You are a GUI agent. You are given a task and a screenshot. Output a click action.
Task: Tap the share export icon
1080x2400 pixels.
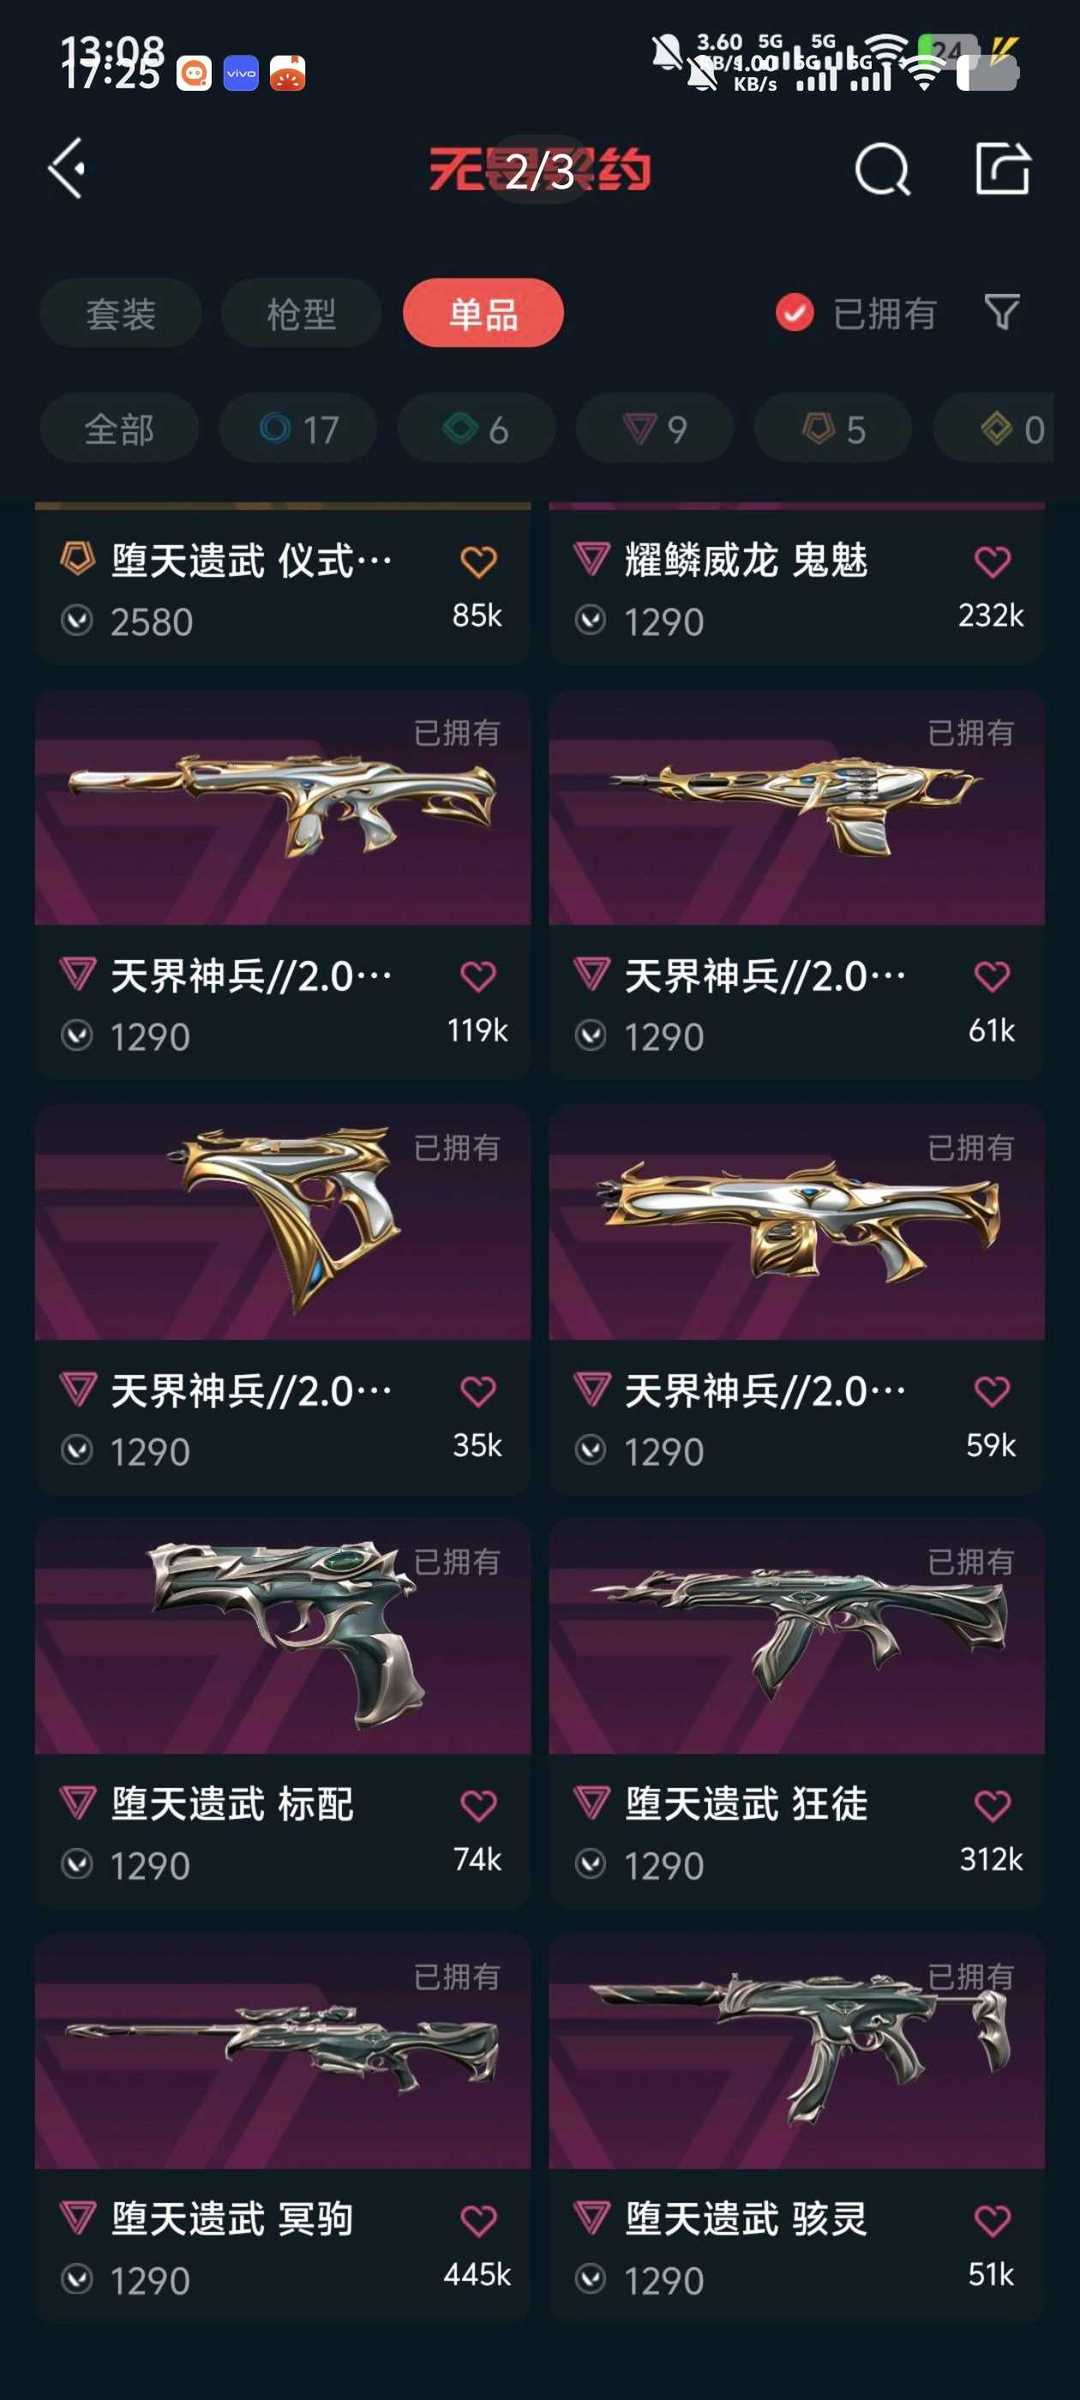(1002, 168)
